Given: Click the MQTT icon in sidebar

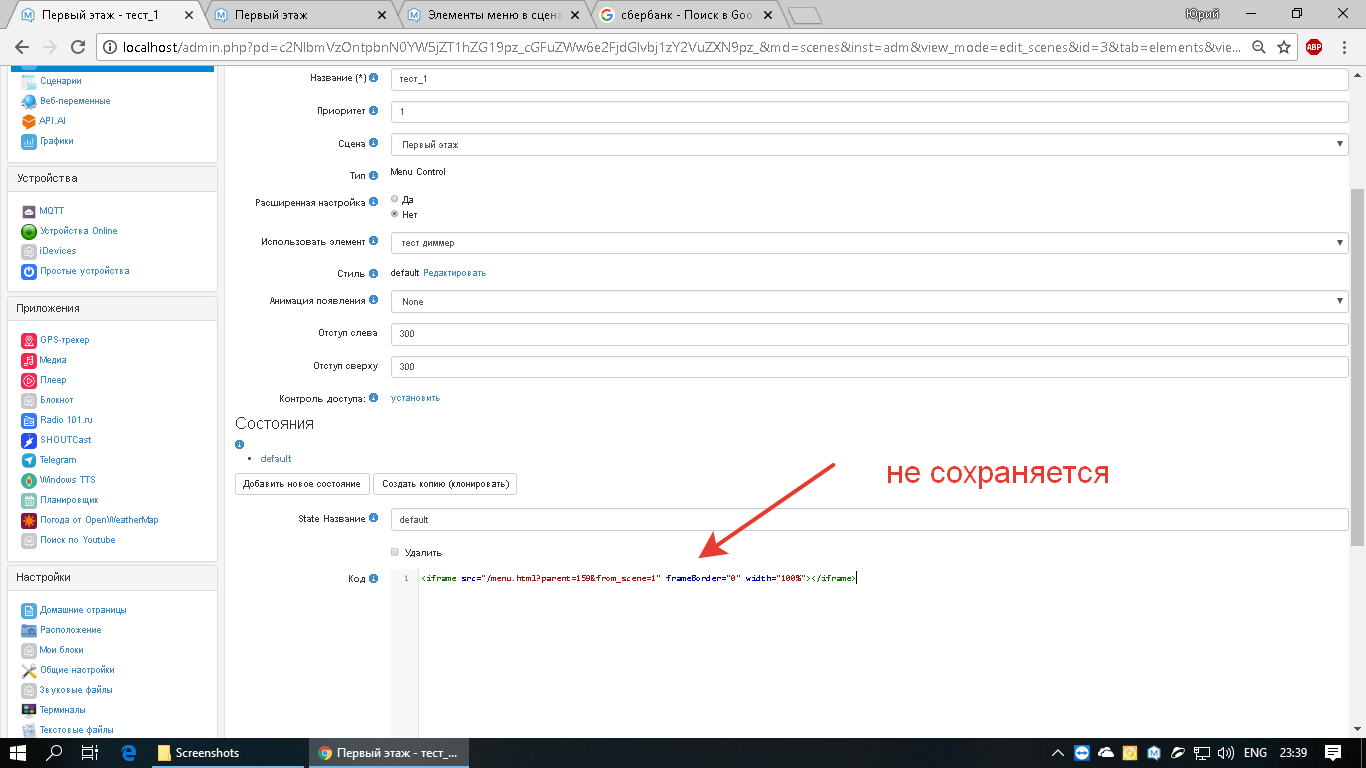Looking at the screenshot, I should (x=29, y=211).
